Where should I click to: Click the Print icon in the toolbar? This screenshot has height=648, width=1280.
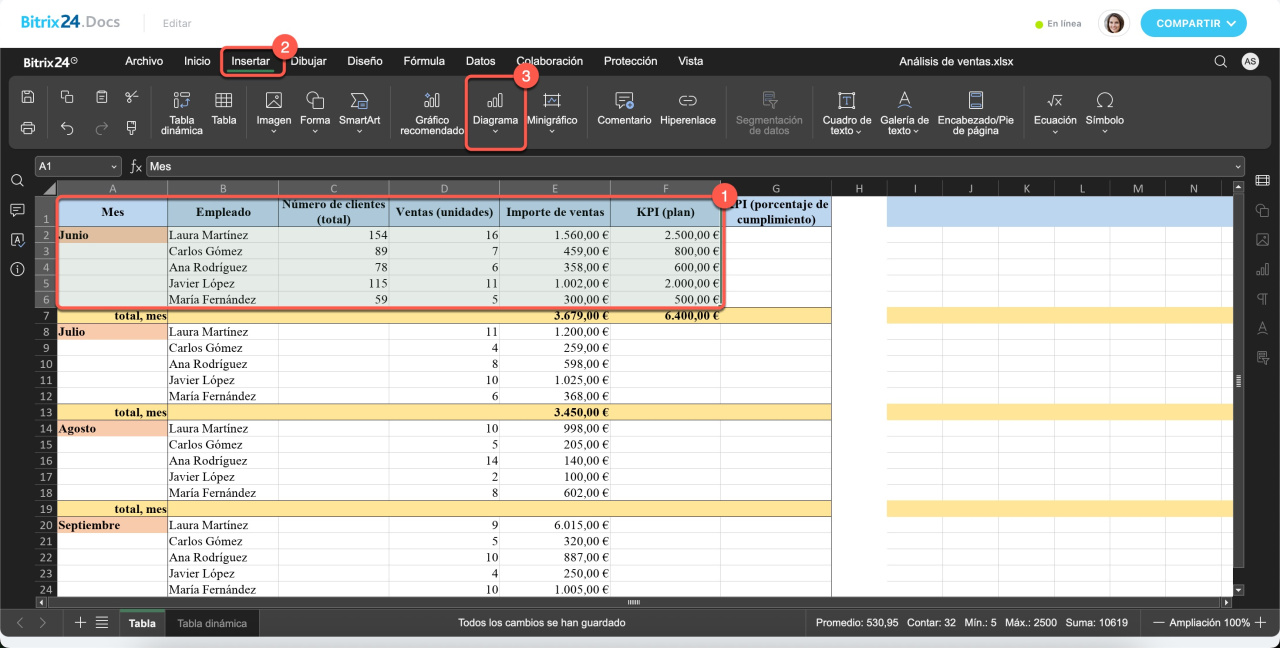pos(28,128)
